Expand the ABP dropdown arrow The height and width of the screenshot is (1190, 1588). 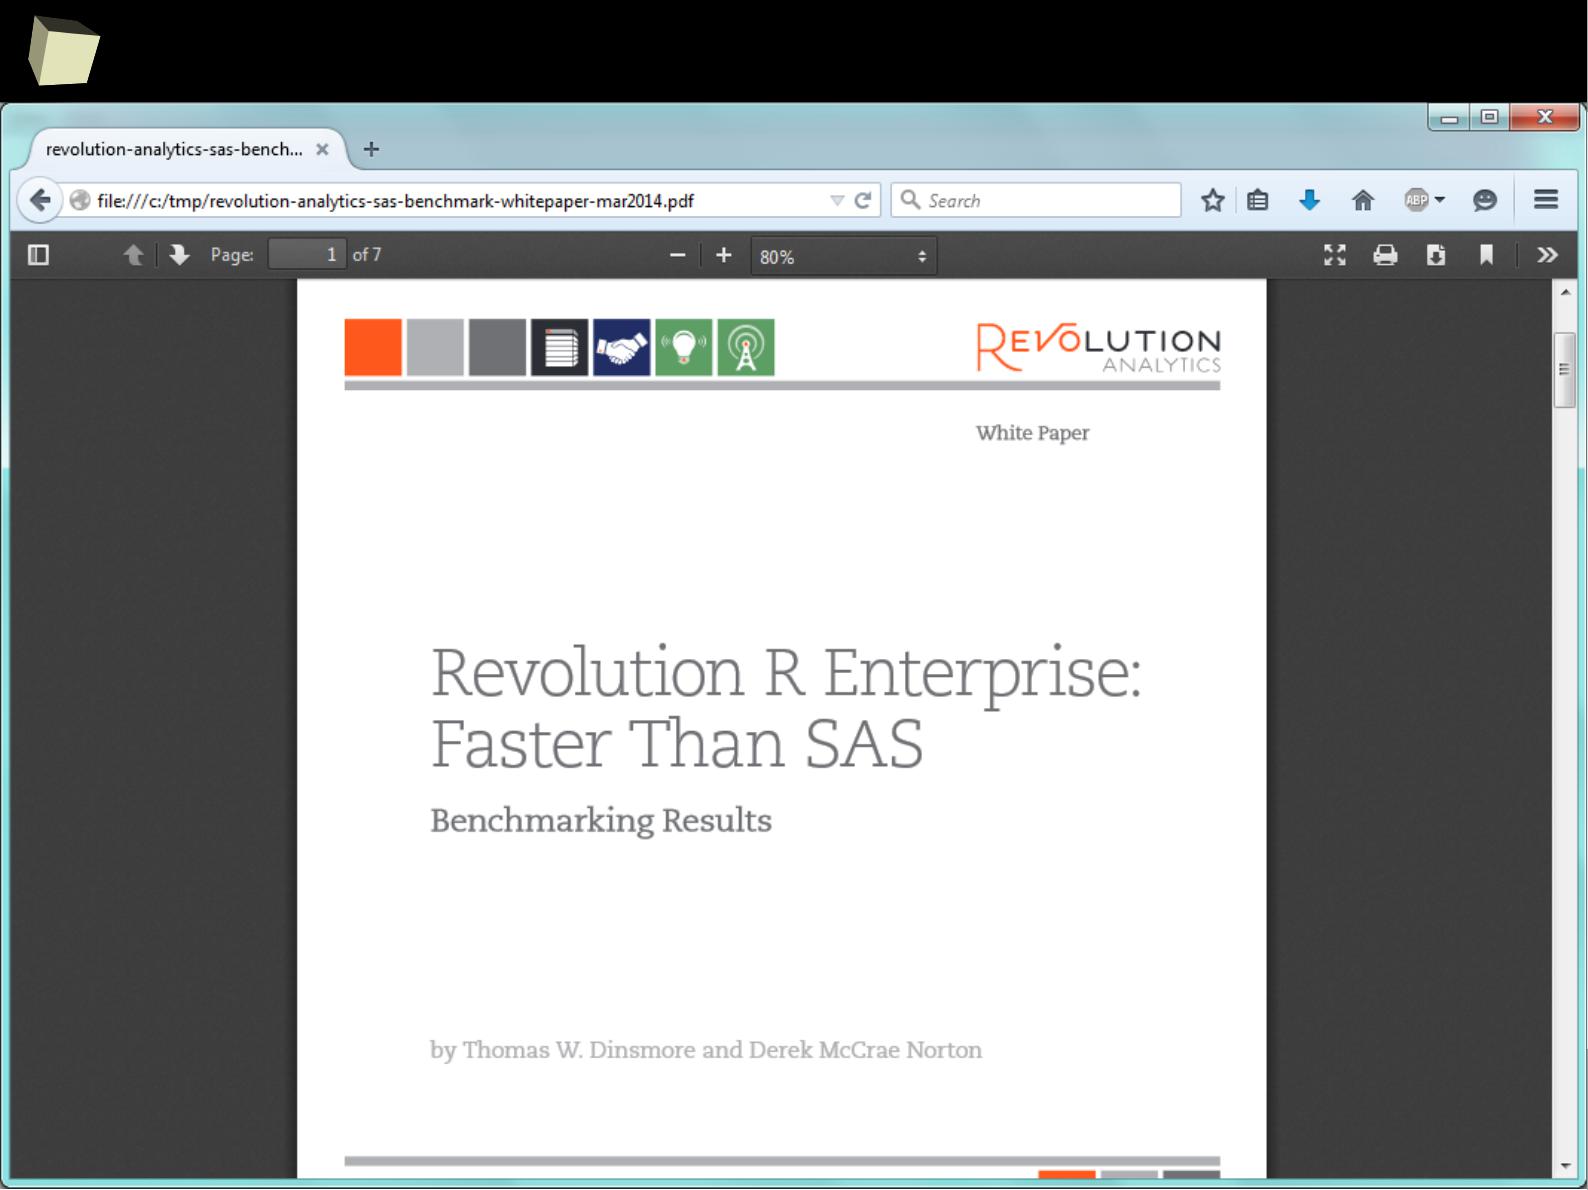1440,200
